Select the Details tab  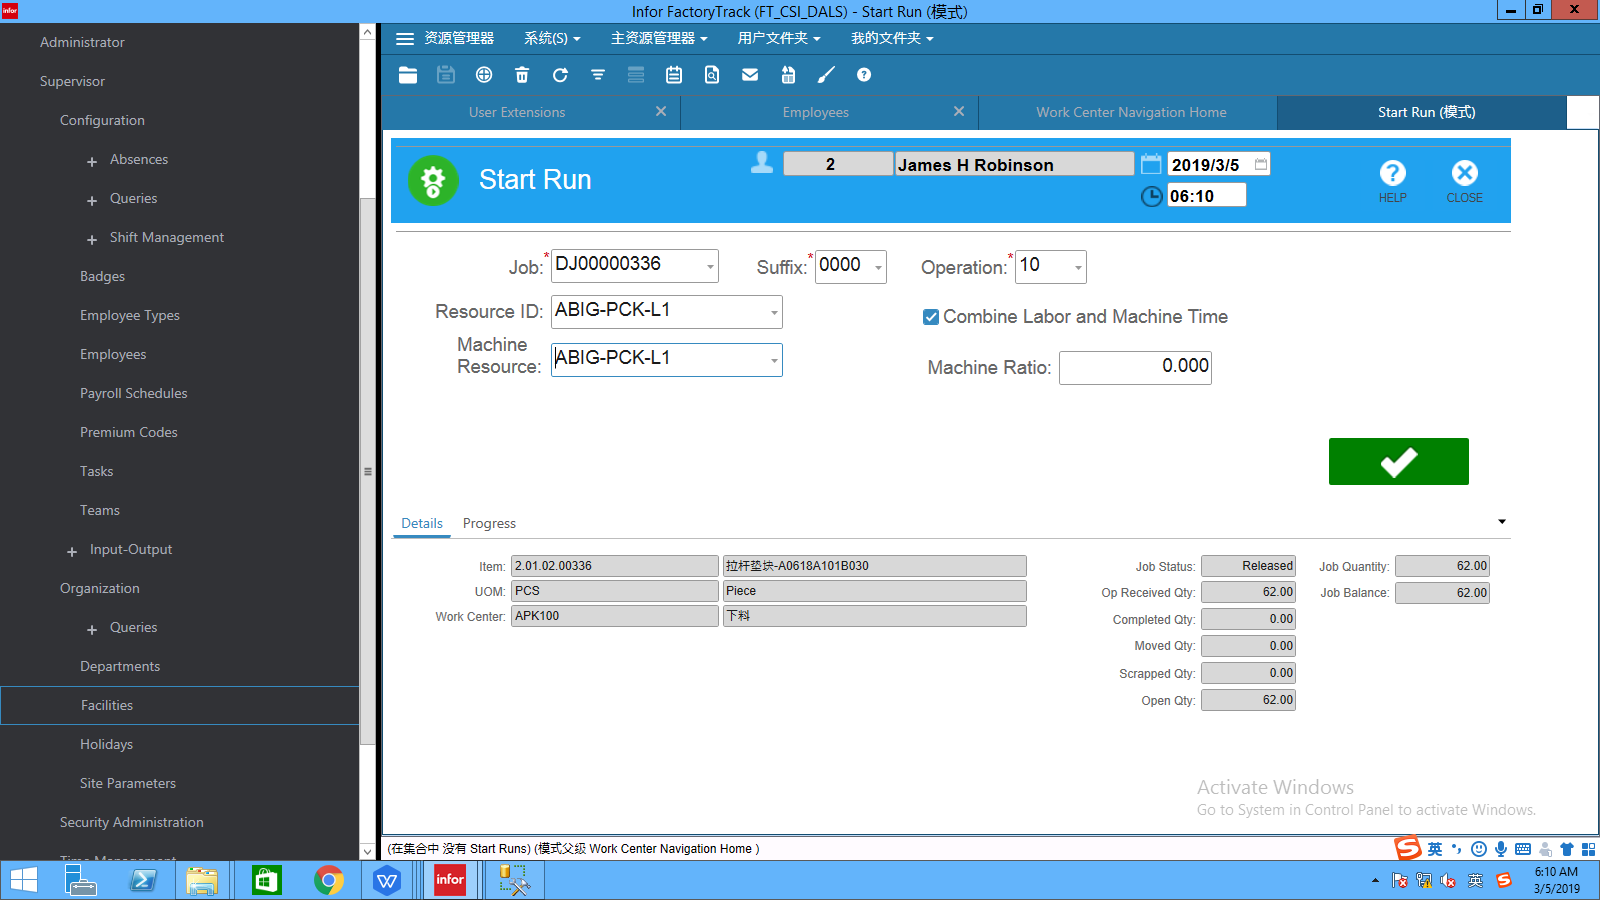pos(422,523)
